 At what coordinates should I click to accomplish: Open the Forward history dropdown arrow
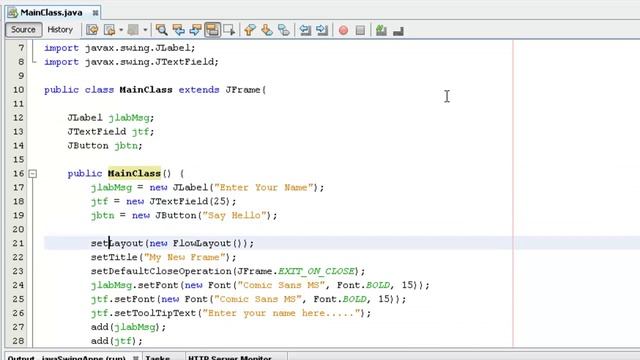pos(145,30)
